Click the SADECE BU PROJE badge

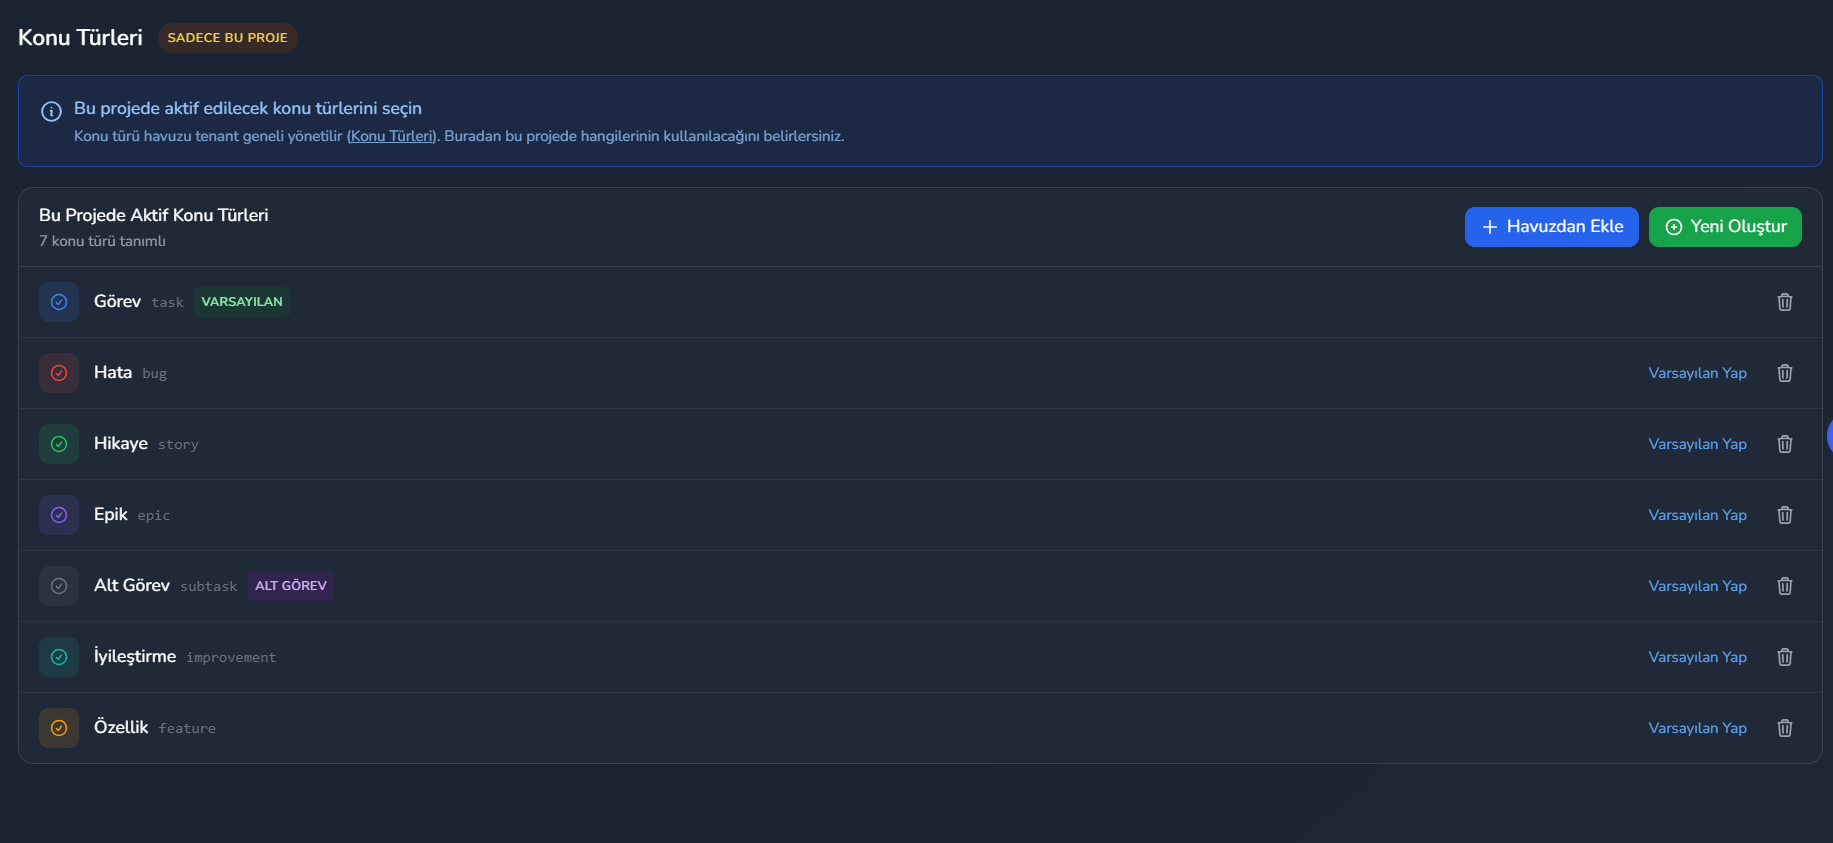(228, 38)
